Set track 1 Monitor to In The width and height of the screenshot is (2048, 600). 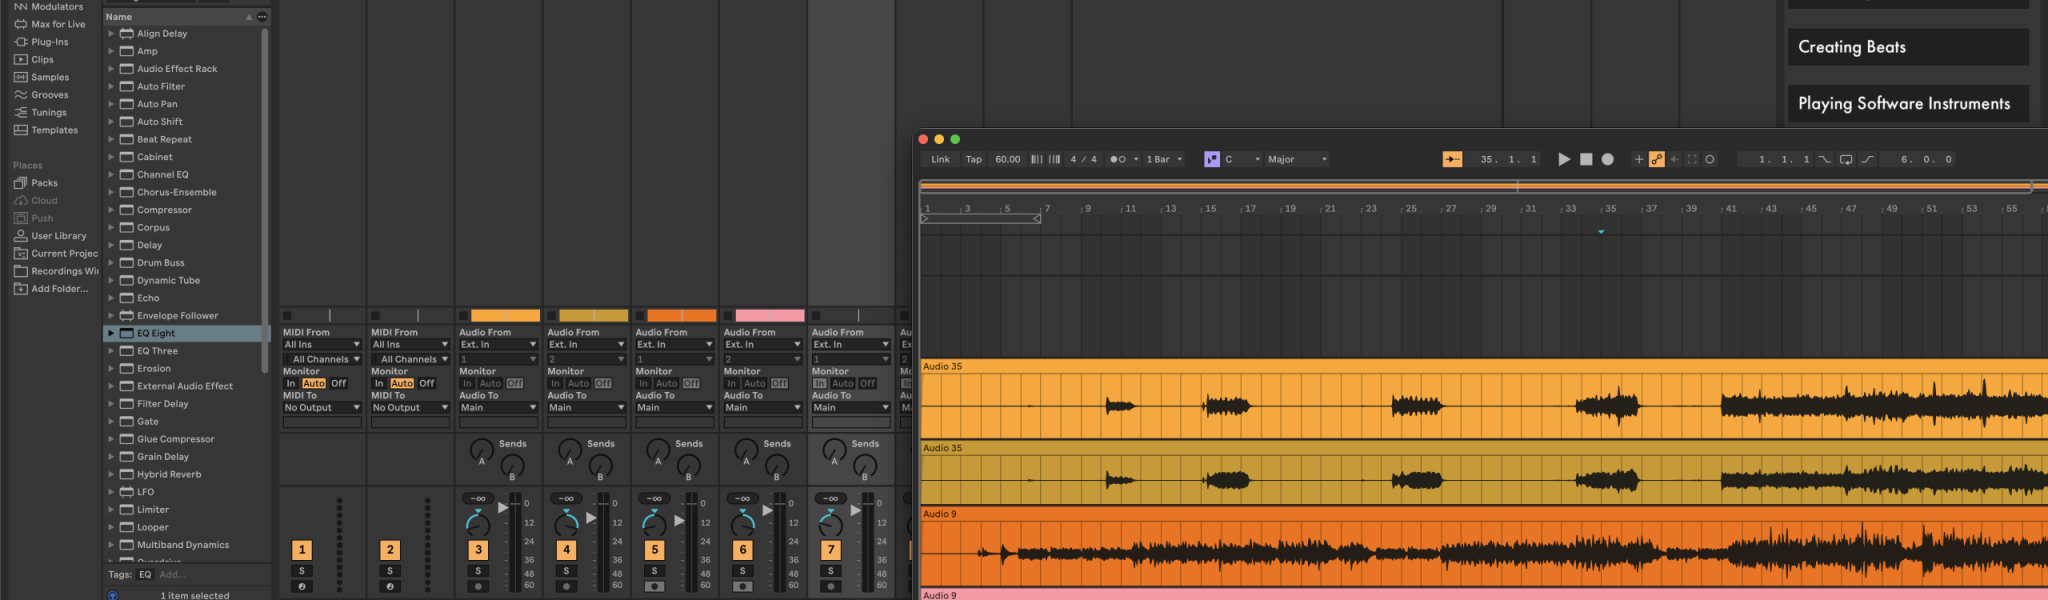pos(291,383)
